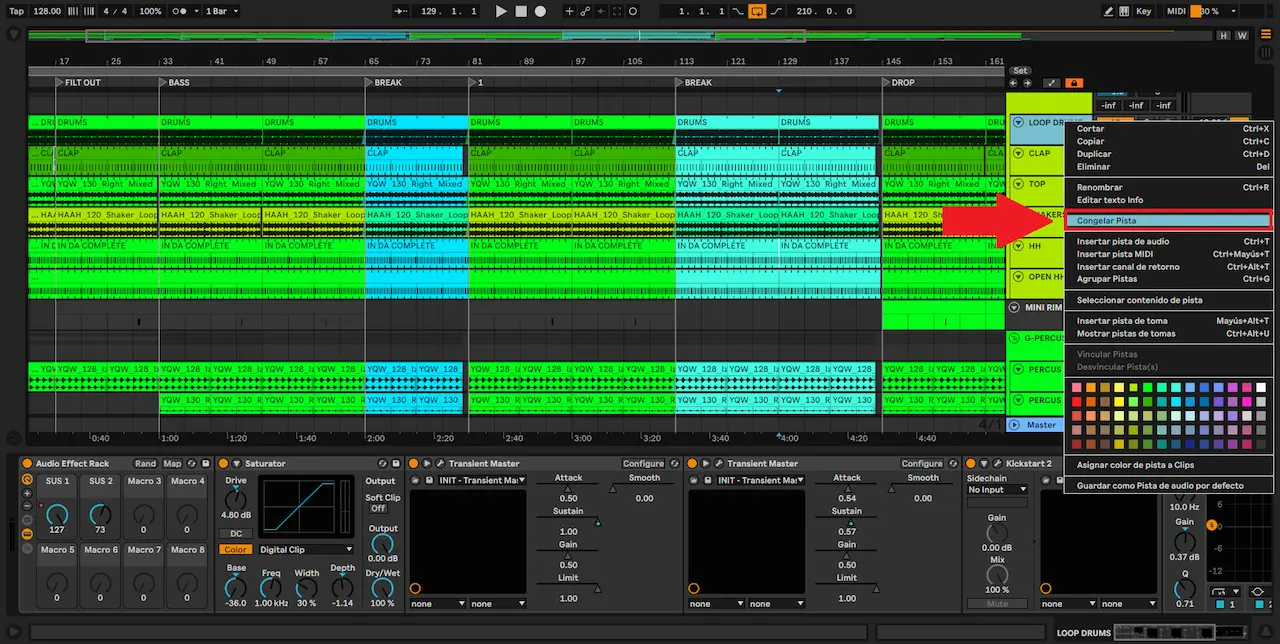Click the orange arrangement view selector icon
This screenshot has height=644, width=1280.
point(1266,35)
